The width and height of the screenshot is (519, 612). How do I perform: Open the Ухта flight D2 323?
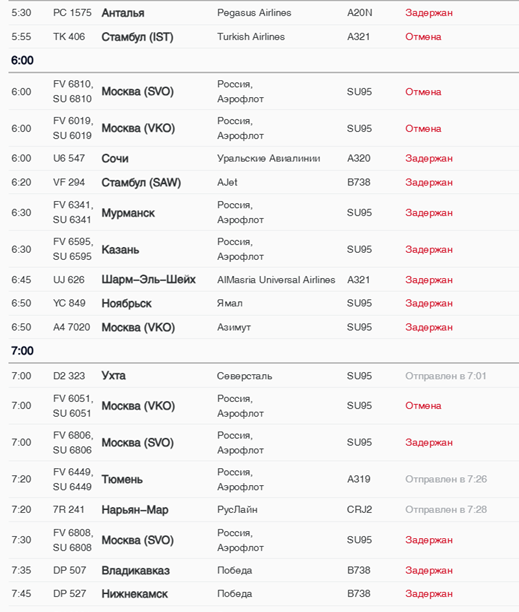tap(263, 376)
